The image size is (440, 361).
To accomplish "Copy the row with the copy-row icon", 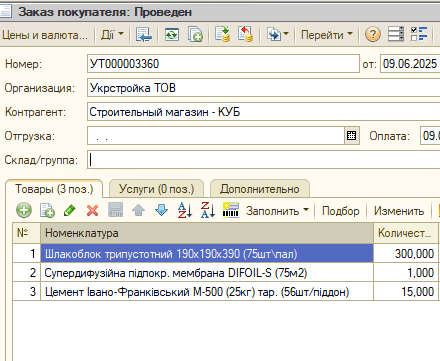I will pyautogui.click(x=47, y=211).
